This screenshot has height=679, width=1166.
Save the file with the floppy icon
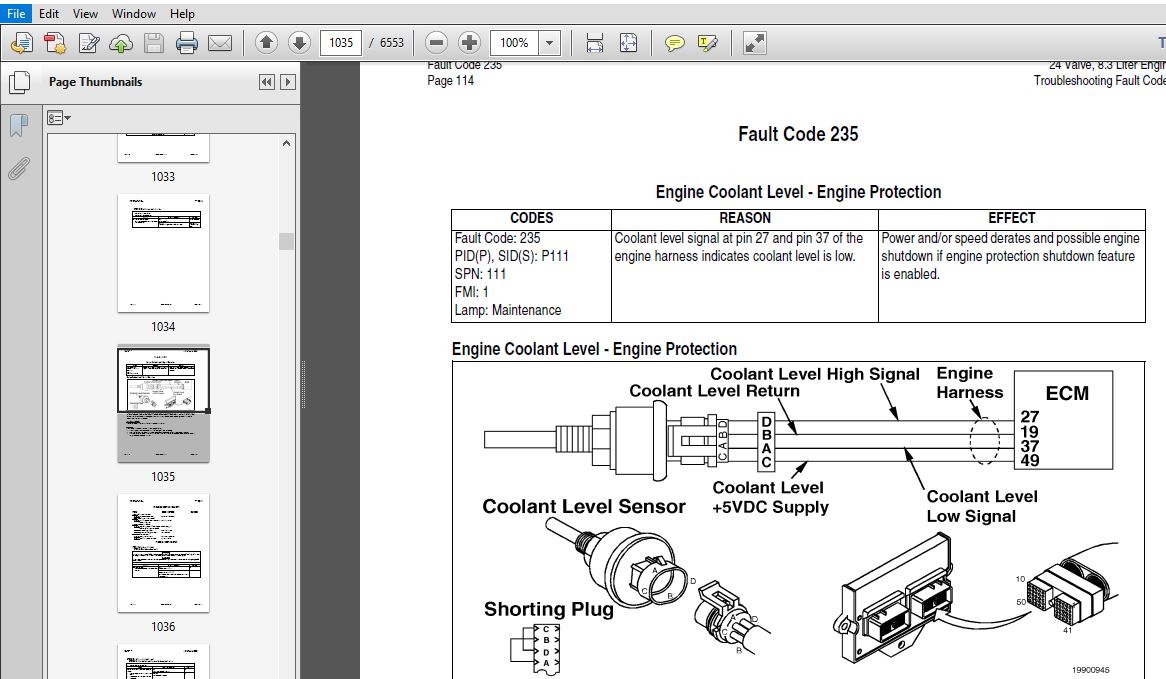click(154, 43)
